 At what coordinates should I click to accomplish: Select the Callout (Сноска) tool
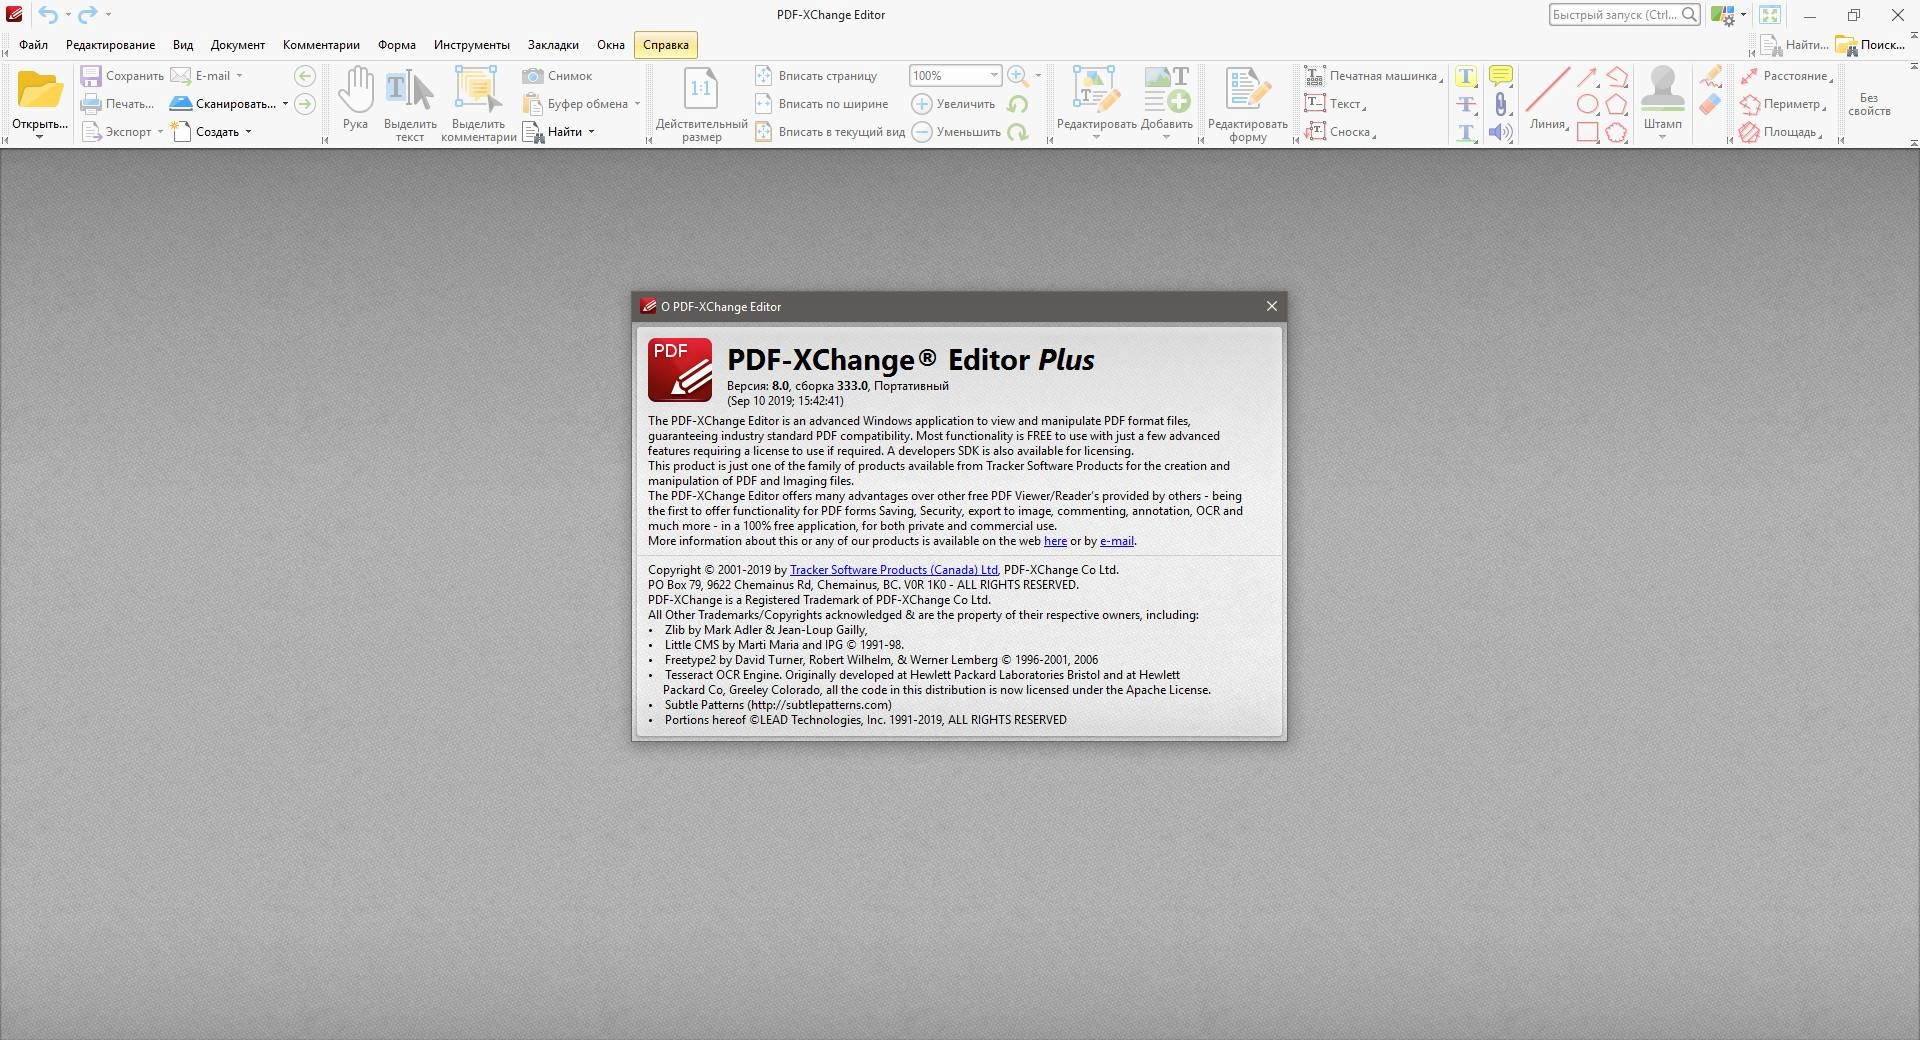click(x=1340, y=132)
